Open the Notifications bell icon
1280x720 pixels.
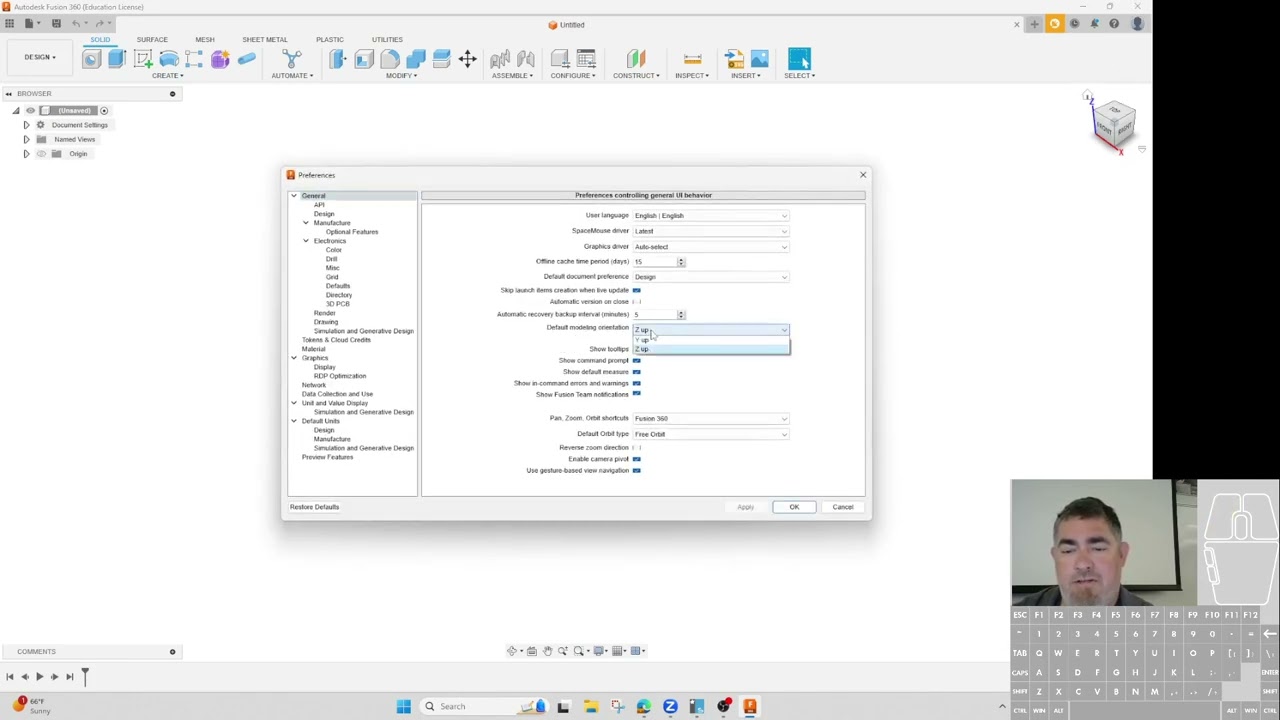pyautogui.click(x=1094, y=24)
